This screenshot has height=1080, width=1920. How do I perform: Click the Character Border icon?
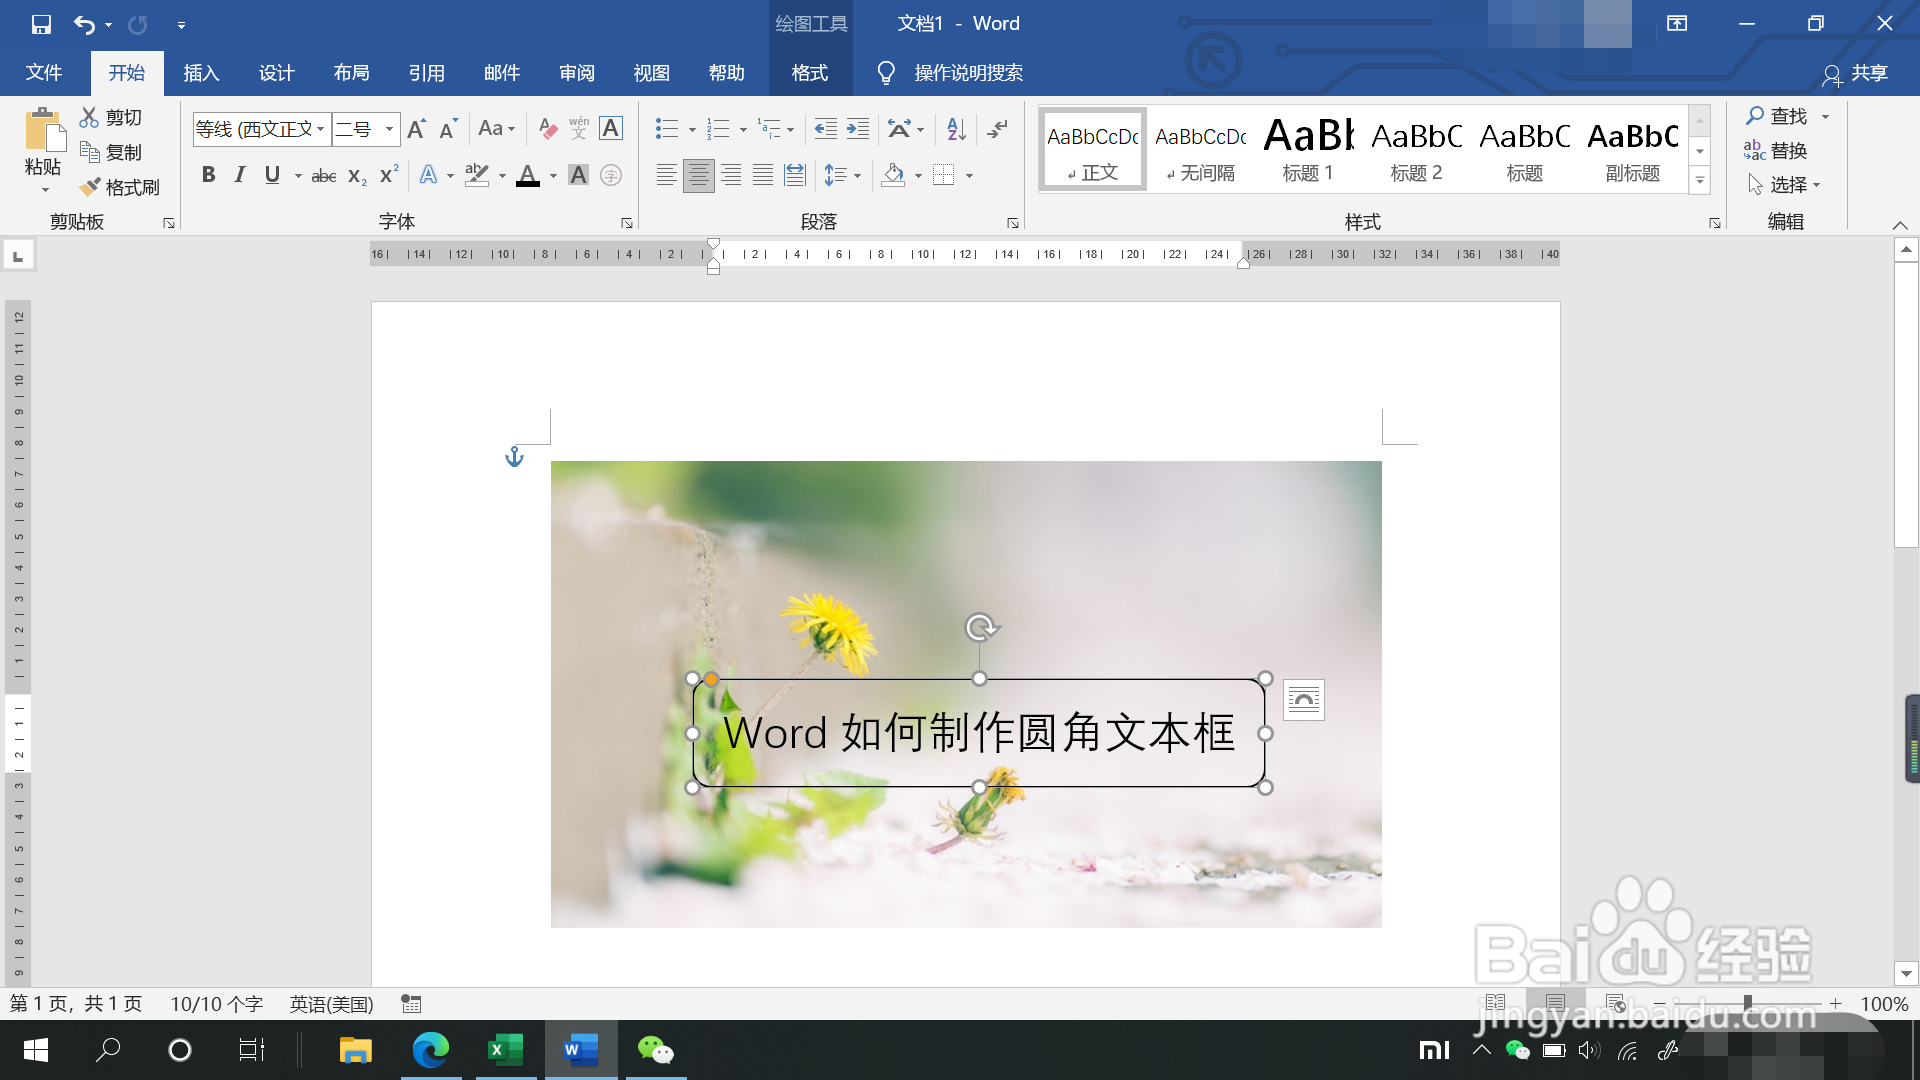coord(611,128)
